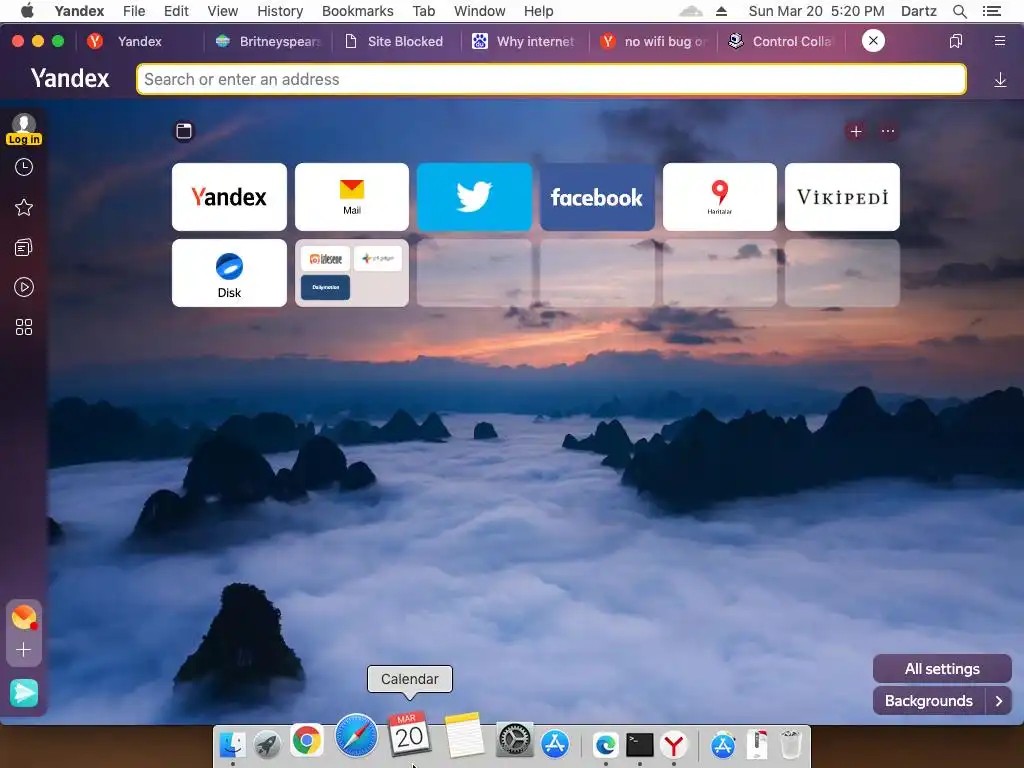Launch Microsoft Edge from the dock

tap(605, 744)
